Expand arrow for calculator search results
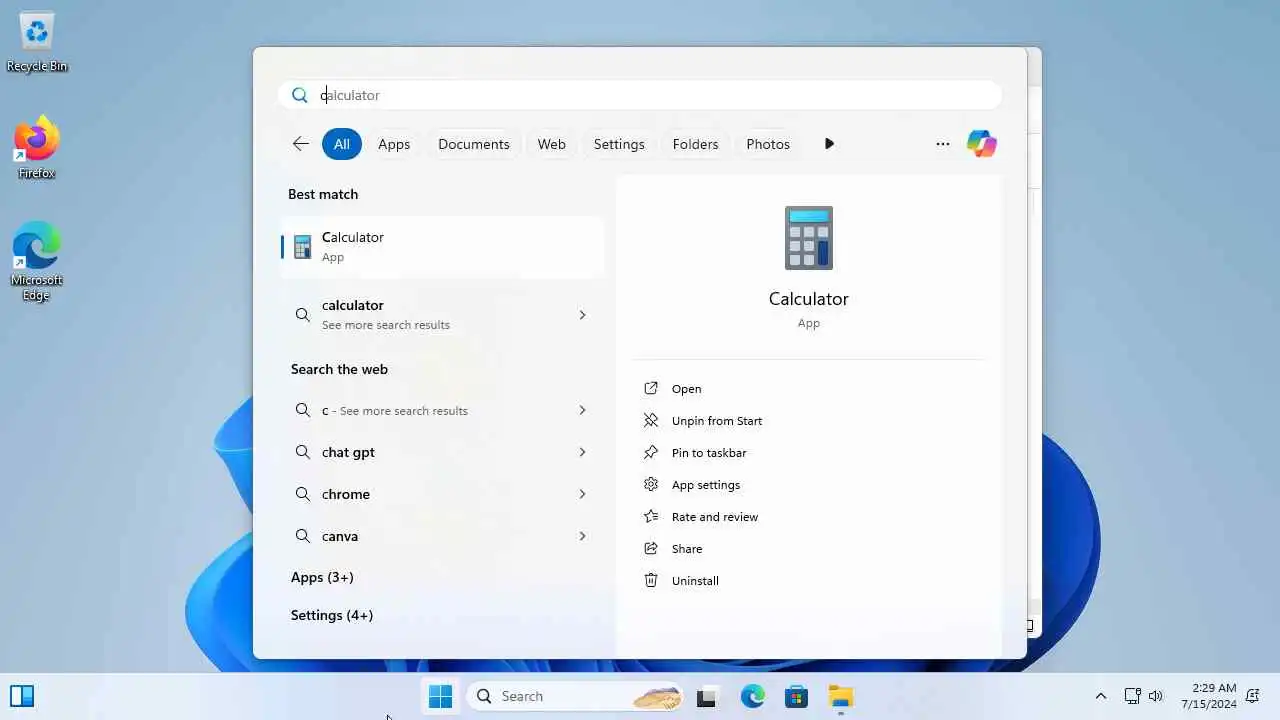1280x720 pixels. tap(582, 315)
